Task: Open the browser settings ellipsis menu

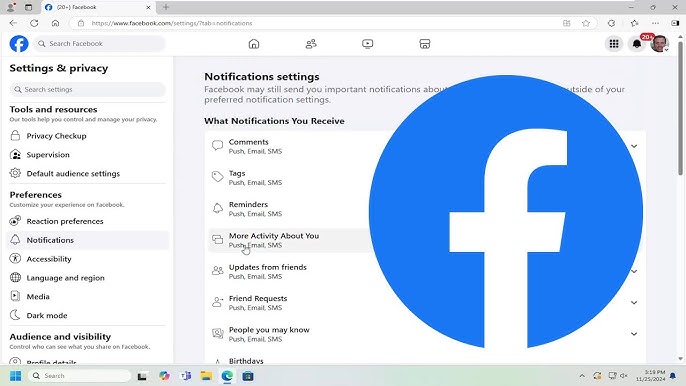Action: click(655, 23)
